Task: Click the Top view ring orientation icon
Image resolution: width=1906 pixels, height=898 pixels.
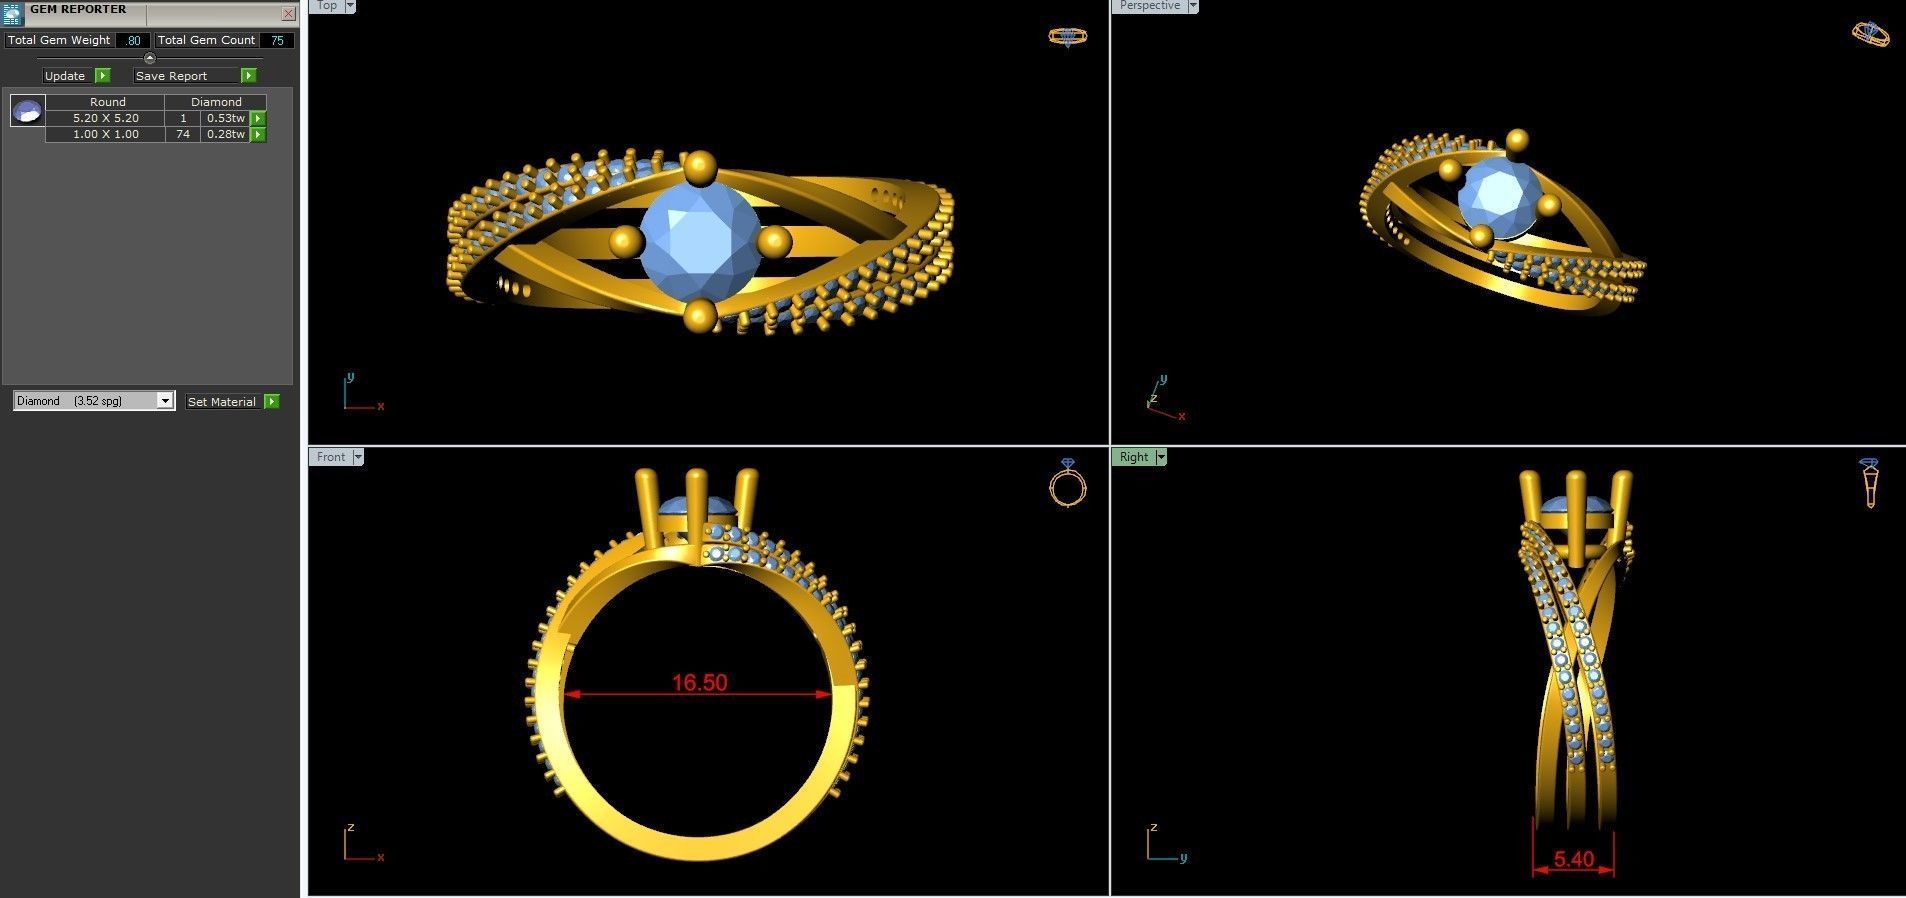Action: 1067,37
